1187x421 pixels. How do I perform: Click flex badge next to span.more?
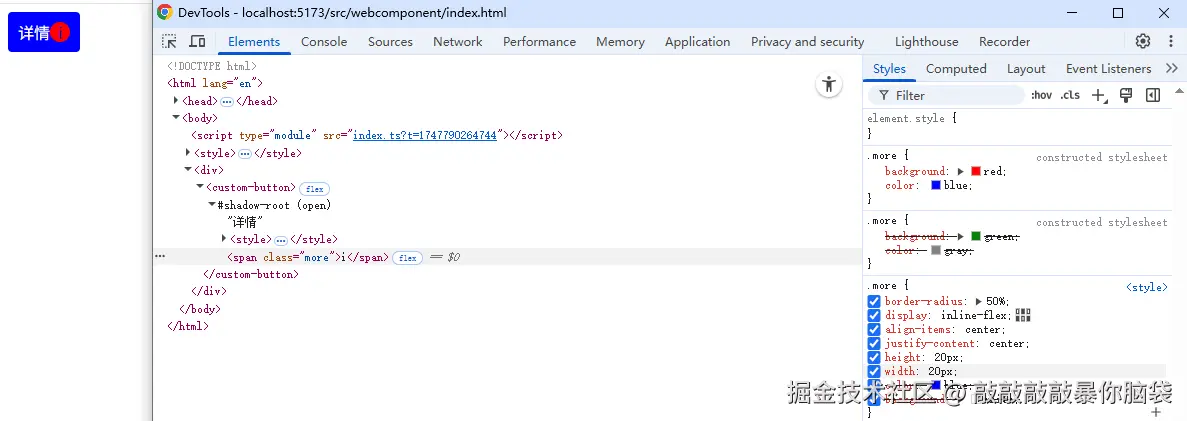pyautogui.click(x=407, y=258)
